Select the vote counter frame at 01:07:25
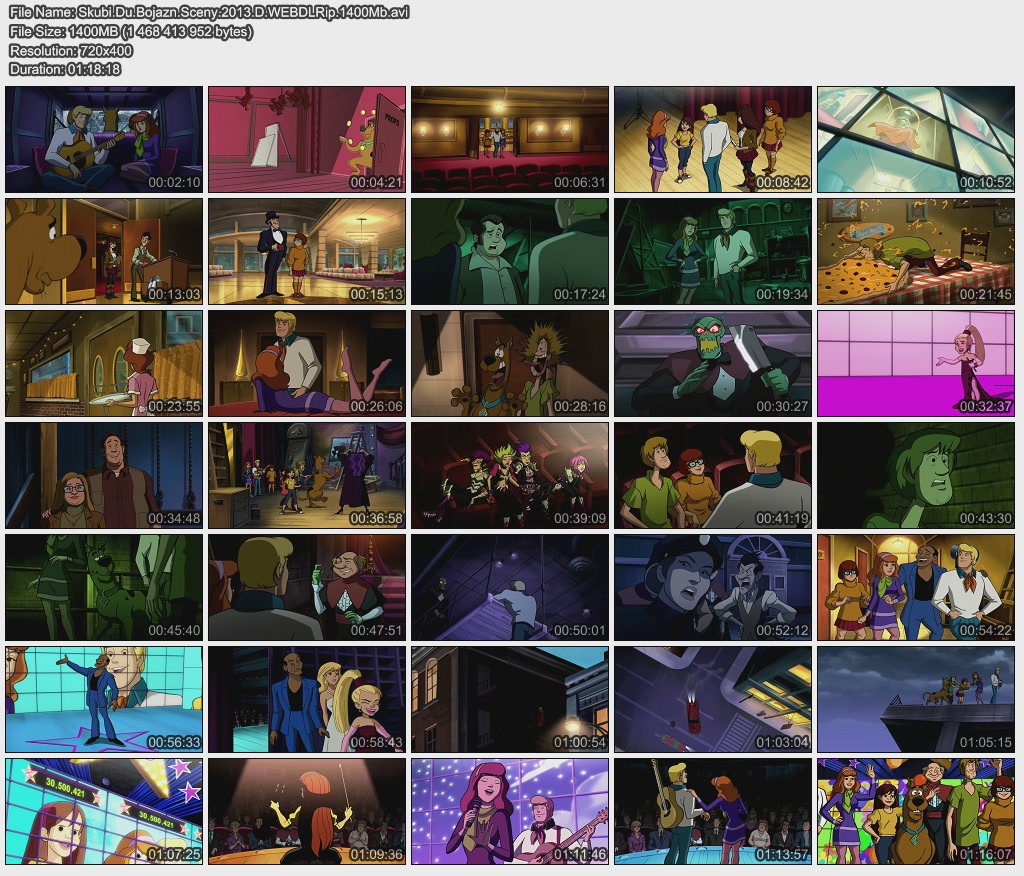This screenshot has height=876, width=1024. coord(104,811)
